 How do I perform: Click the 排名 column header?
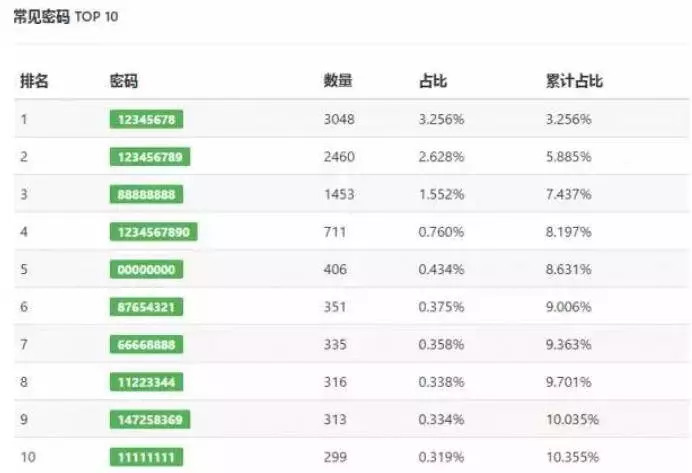(x=34, y=81)
